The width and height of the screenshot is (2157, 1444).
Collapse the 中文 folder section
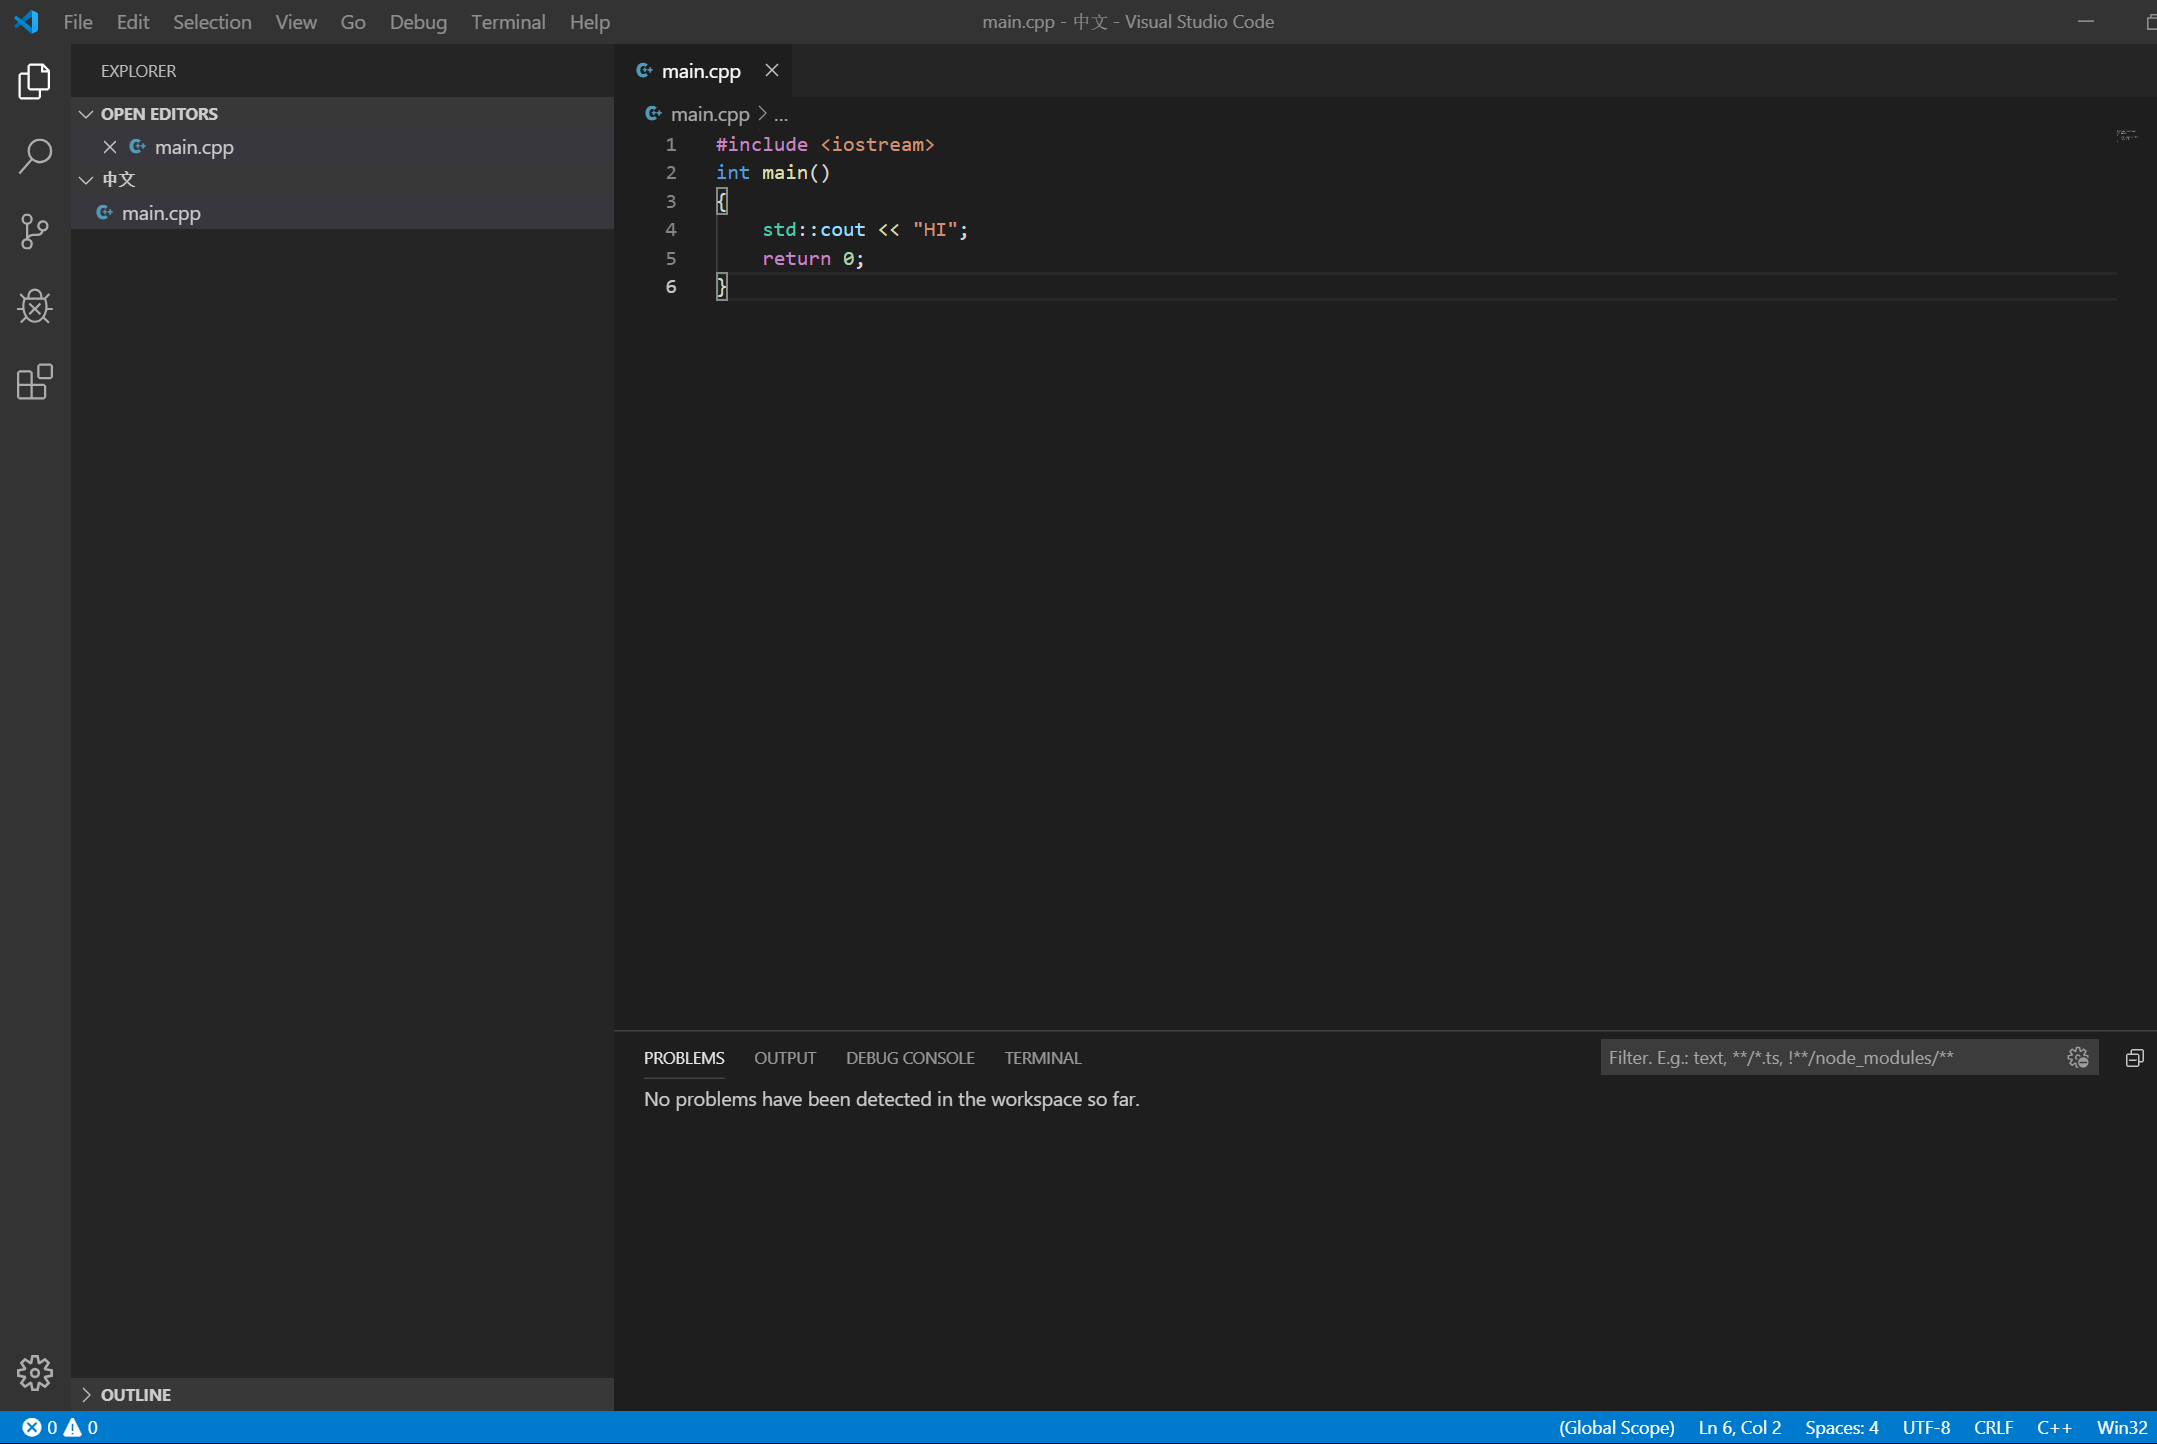(x=86, y=179)
